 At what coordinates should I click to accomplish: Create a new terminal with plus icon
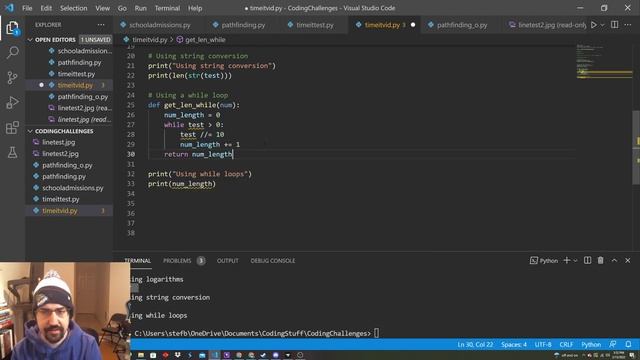(x=567, y=260)
